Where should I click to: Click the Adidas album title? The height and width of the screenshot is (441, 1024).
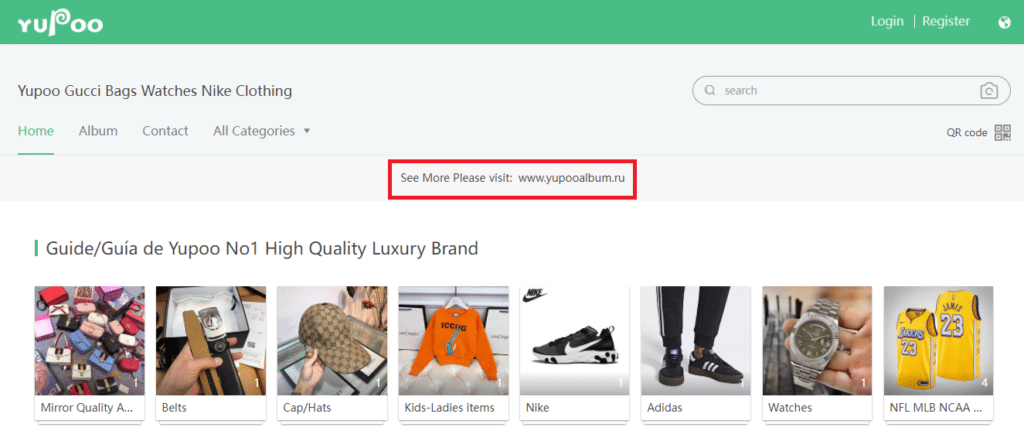click(665, 408)
